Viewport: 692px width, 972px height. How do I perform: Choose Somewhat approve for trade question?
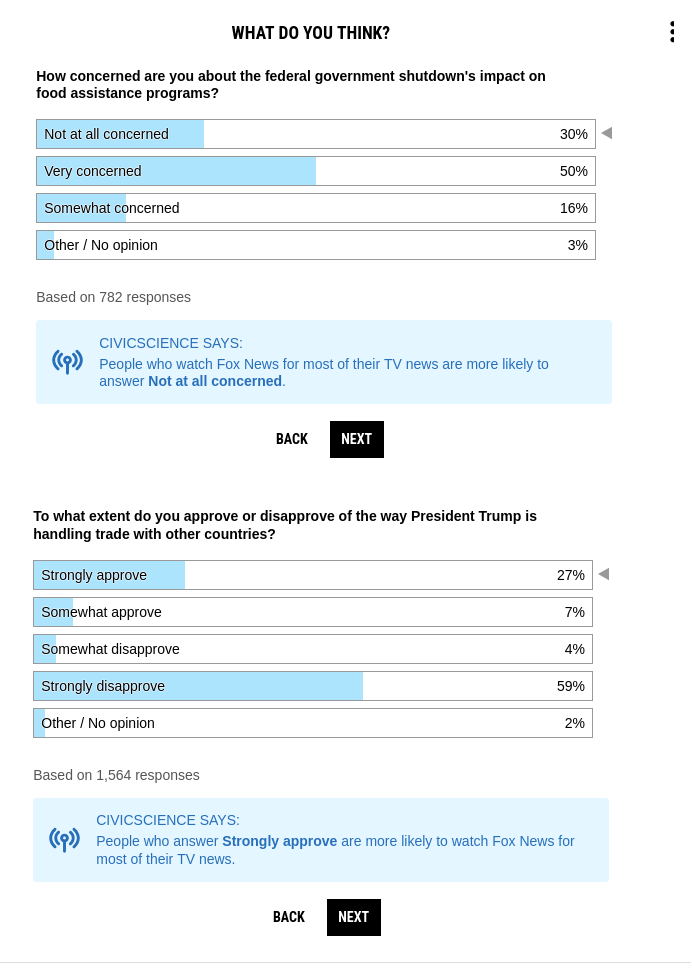[x=313, y=612]
